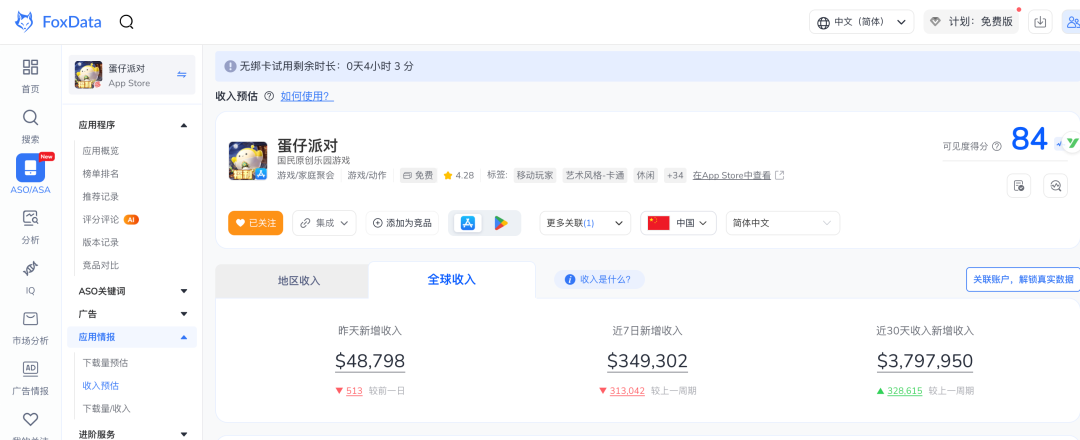Click the globe language icon
1080x440 pixels.
click(x=823, y=23)
